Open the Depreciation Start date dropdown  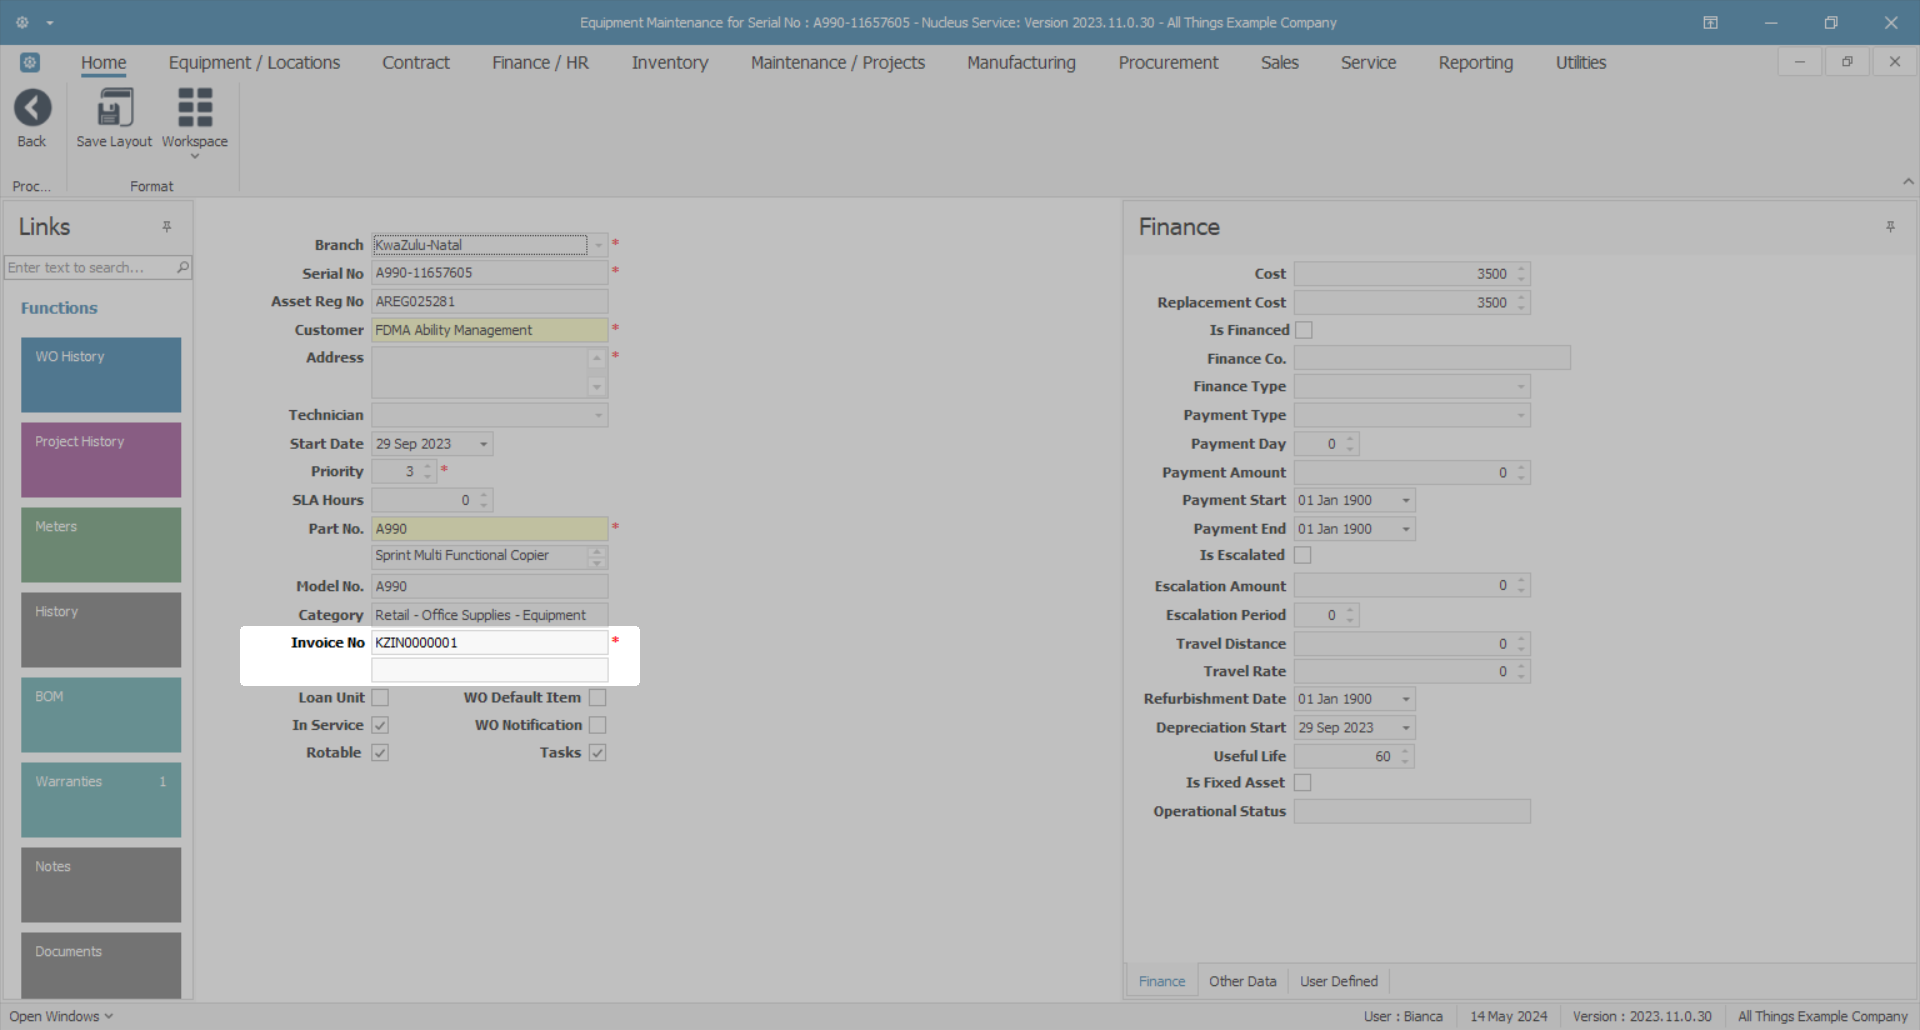click(1405, 728)
